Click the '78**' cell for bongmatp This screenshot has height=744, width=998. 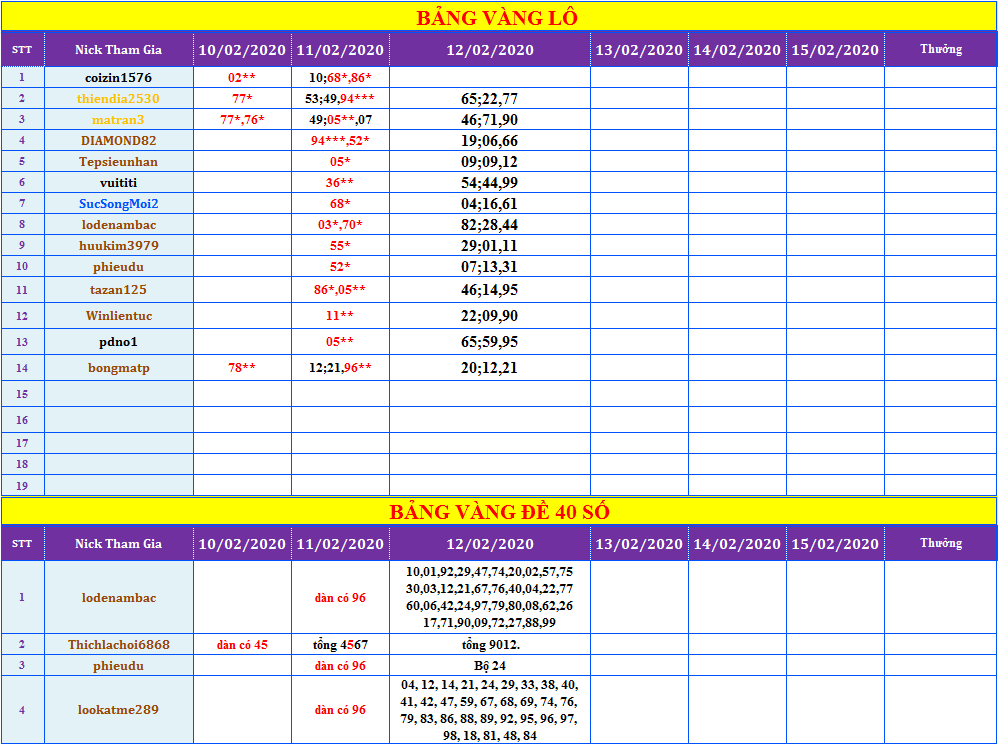coord(242,368)
